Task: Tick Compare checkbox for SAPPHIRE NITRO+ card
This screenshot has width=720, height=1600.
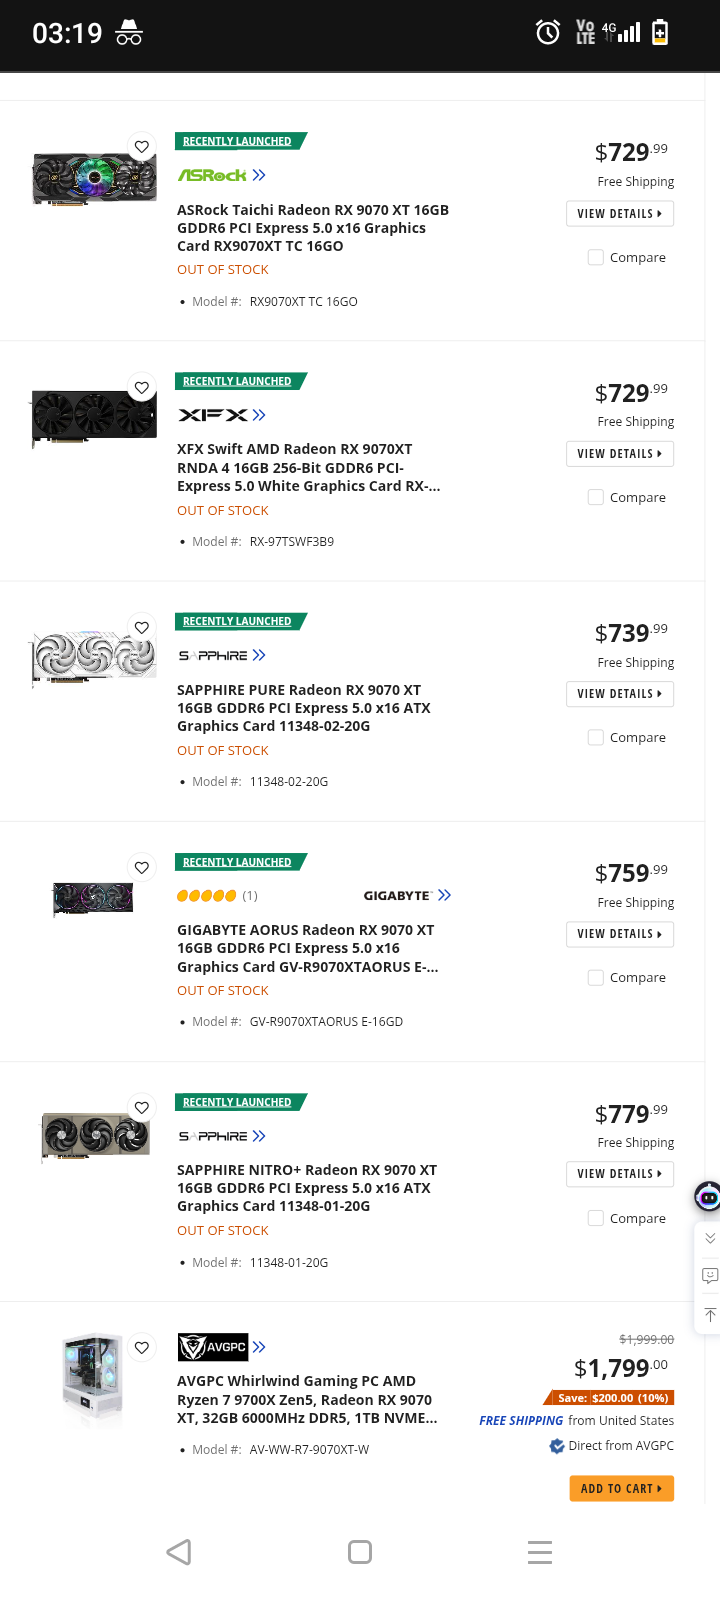Action: coord(596,1218)
